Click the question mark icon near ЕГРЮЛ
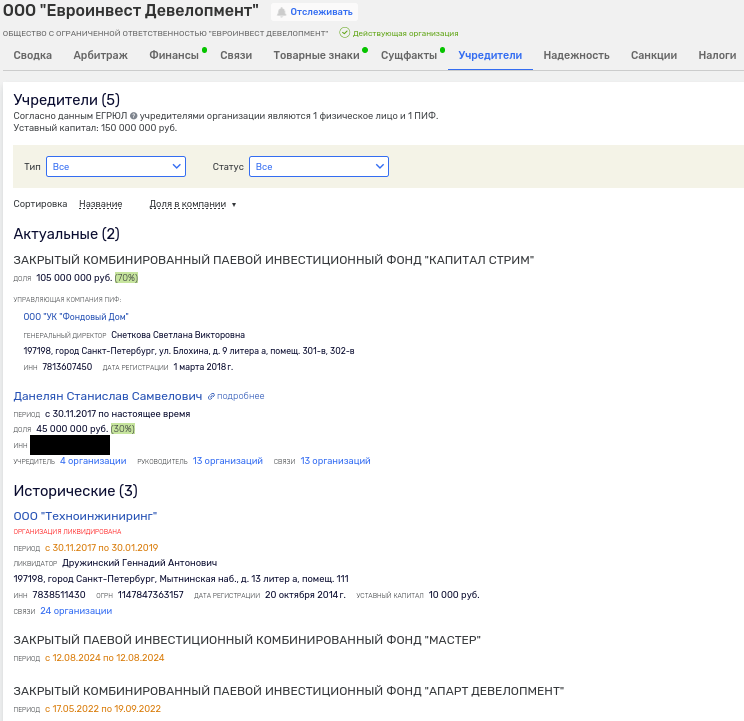 pyautogui.click(x=133, y=116)
